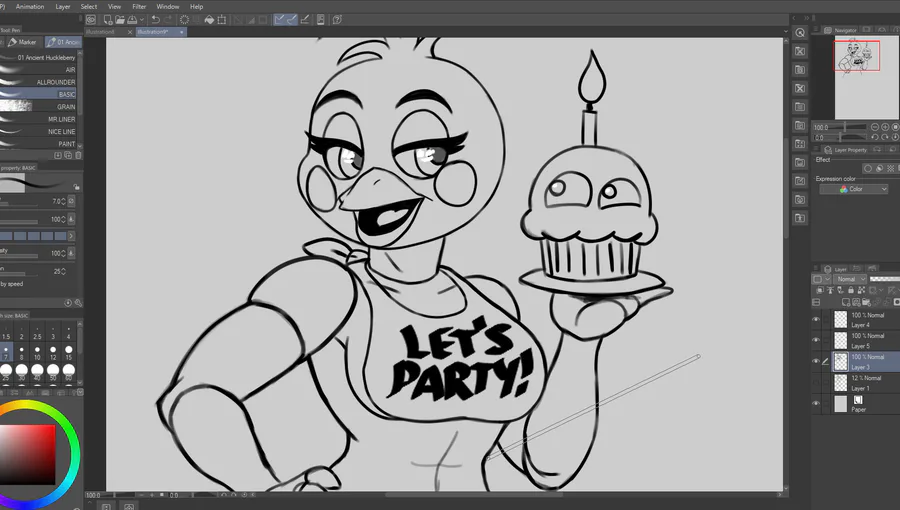Open the Layer menu
The image size is (900, 510).
point(63,6)
